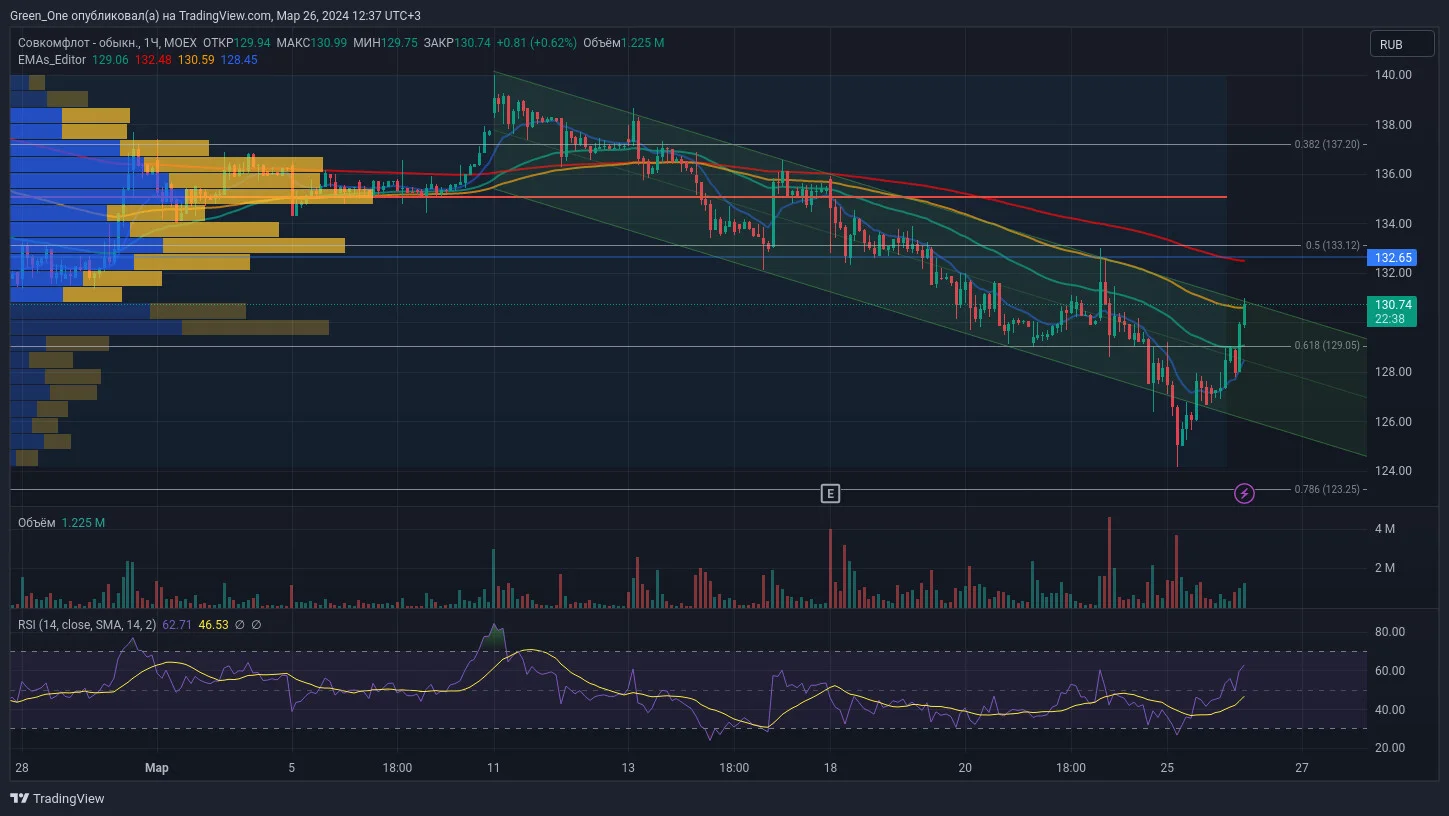1449x816 pixels.
Task: Click the blue EMA value 128.45
Action: click(239, 60)
